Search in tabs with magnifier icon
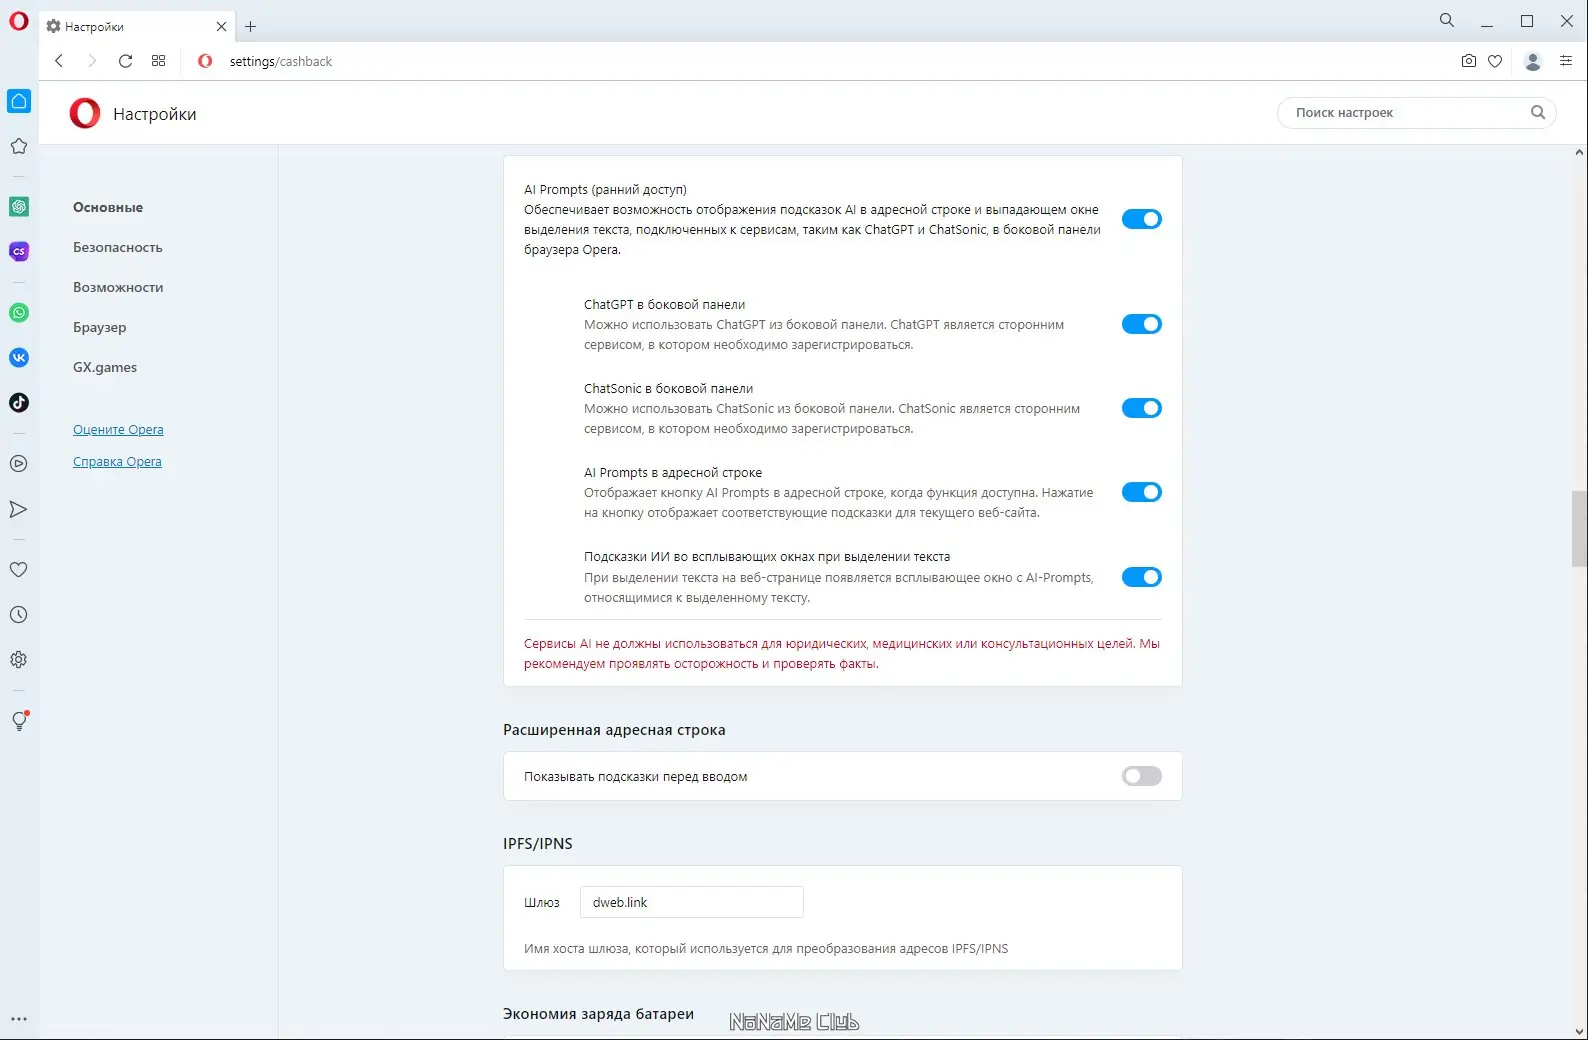 1447,20
